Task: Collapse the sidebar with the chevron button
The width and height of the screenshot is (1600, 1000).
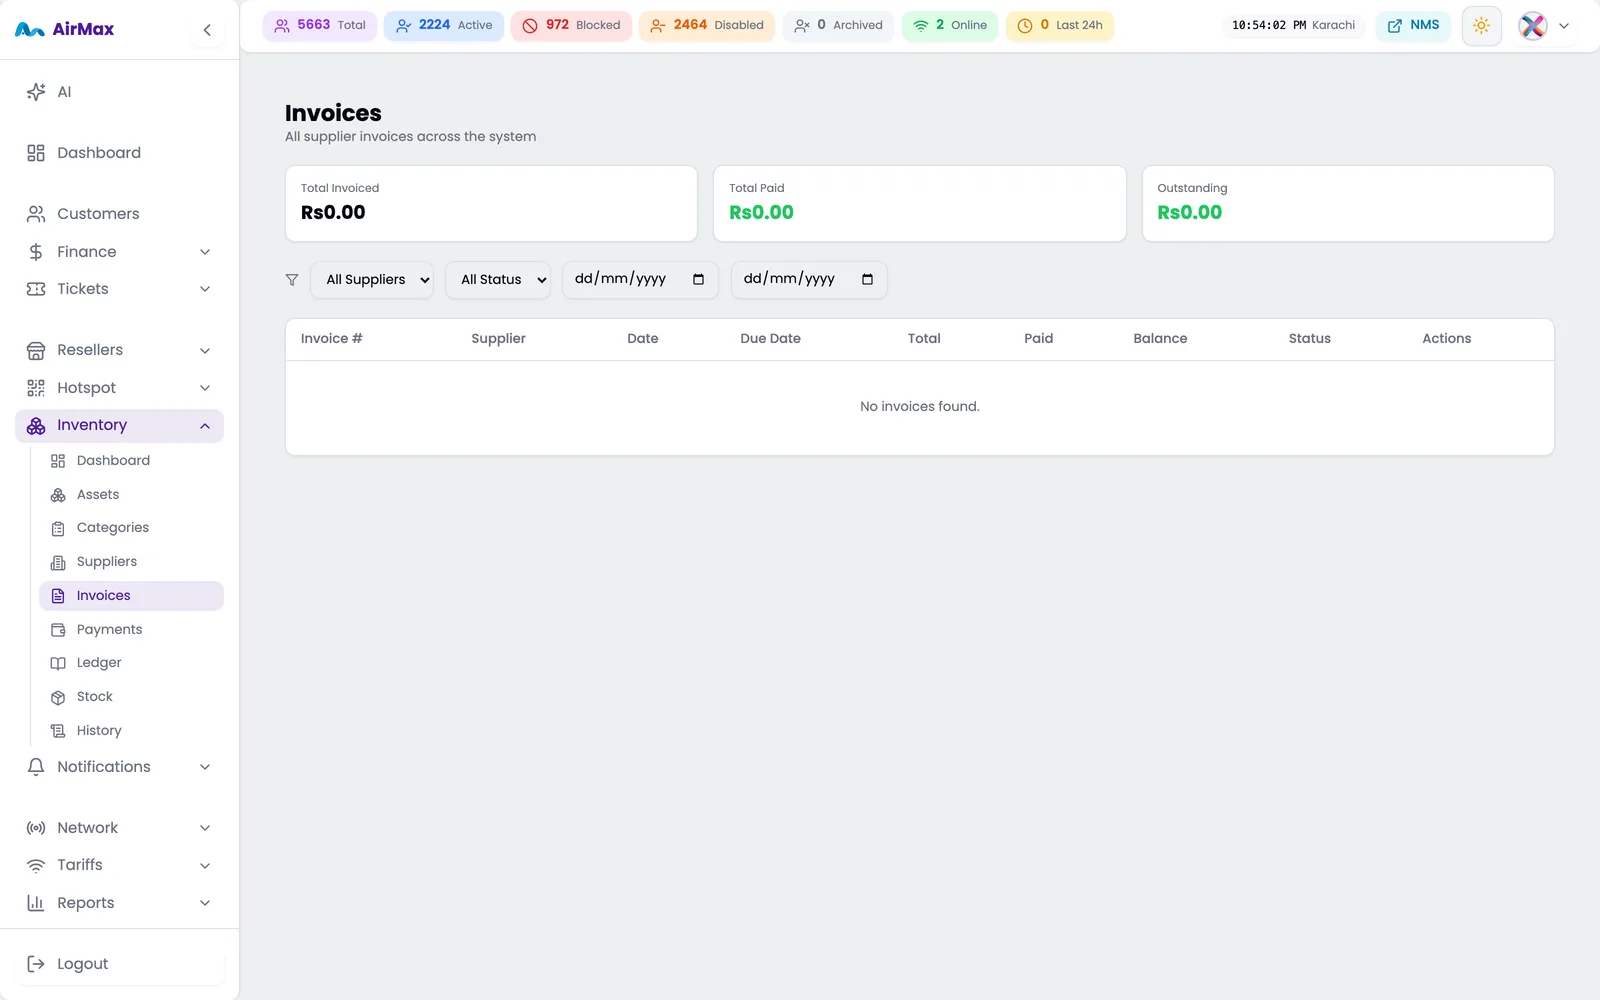Action: click(207, 30)
